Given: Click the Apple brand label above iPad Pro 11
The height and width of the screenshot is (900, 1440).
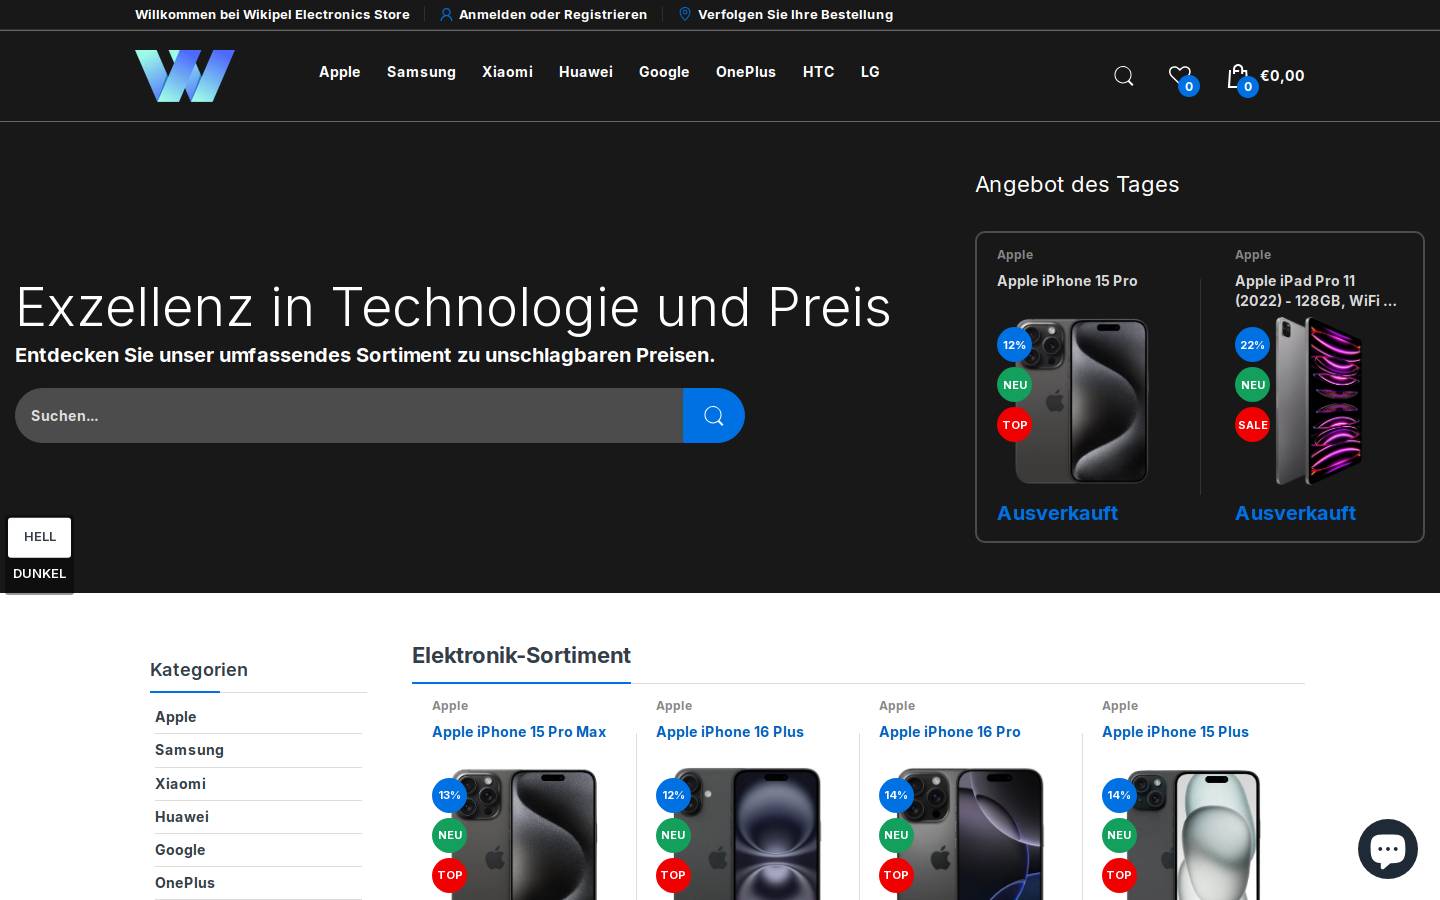Looking at the screenshot, I should click(1253, 255).
